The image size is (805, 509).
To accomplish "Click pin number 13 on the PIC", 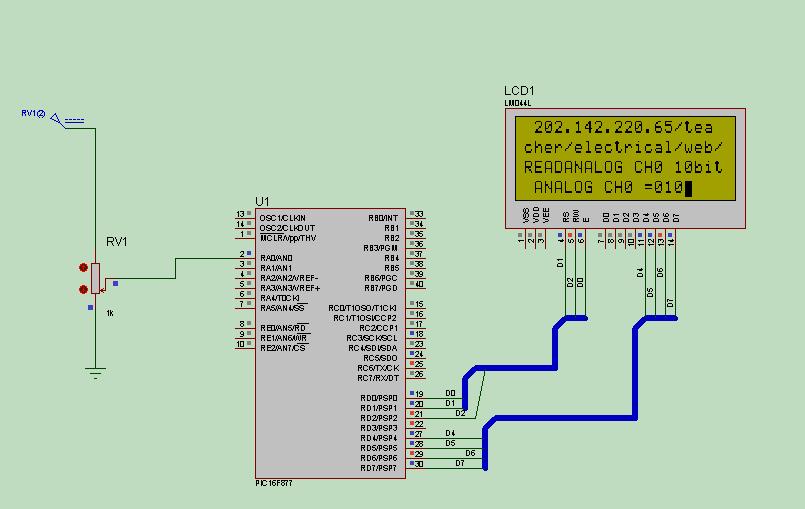I will pos(240,214).
